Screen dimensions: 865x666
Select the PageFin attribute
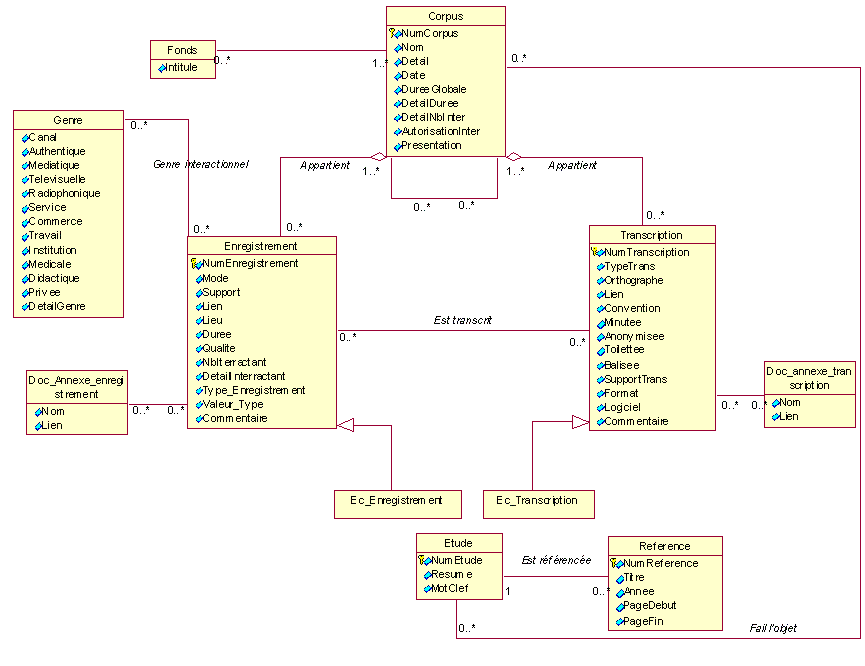click(639, 622)
